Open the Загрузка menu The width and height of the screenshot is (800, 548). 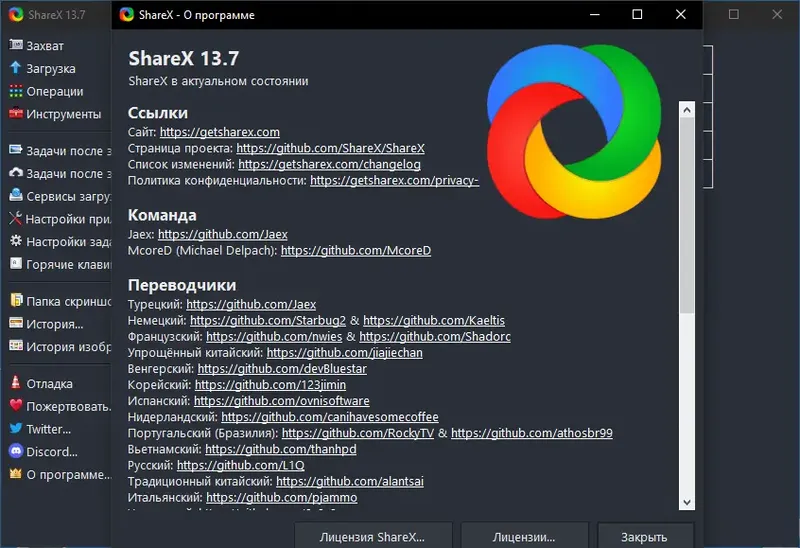[x=51, y=68]
